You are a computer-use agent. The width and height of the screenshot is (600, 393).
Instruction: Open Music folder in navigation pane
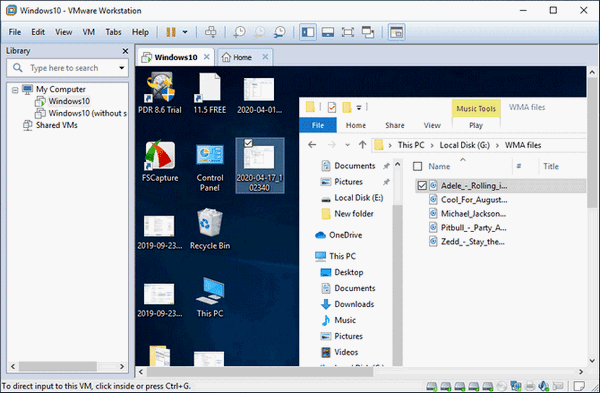click(x=338, y=320)
